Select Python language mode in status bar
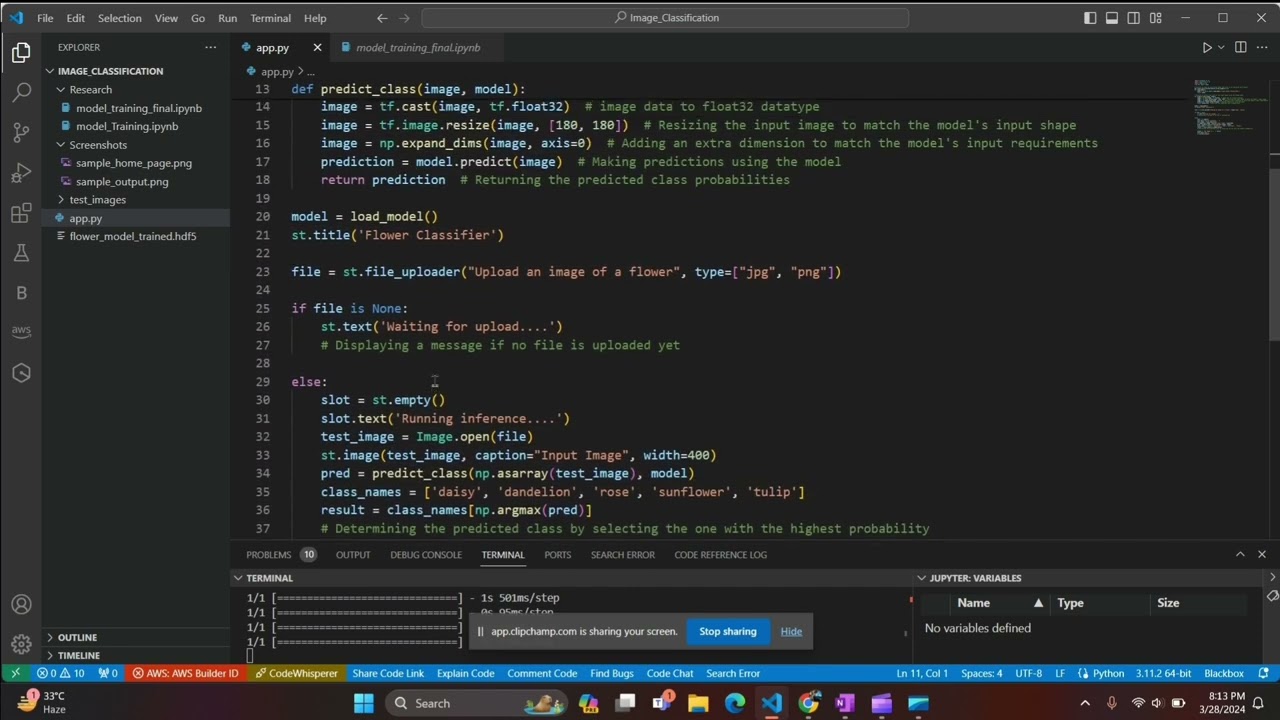Screen dimensions: 1280x720 tap(1100, 673)
